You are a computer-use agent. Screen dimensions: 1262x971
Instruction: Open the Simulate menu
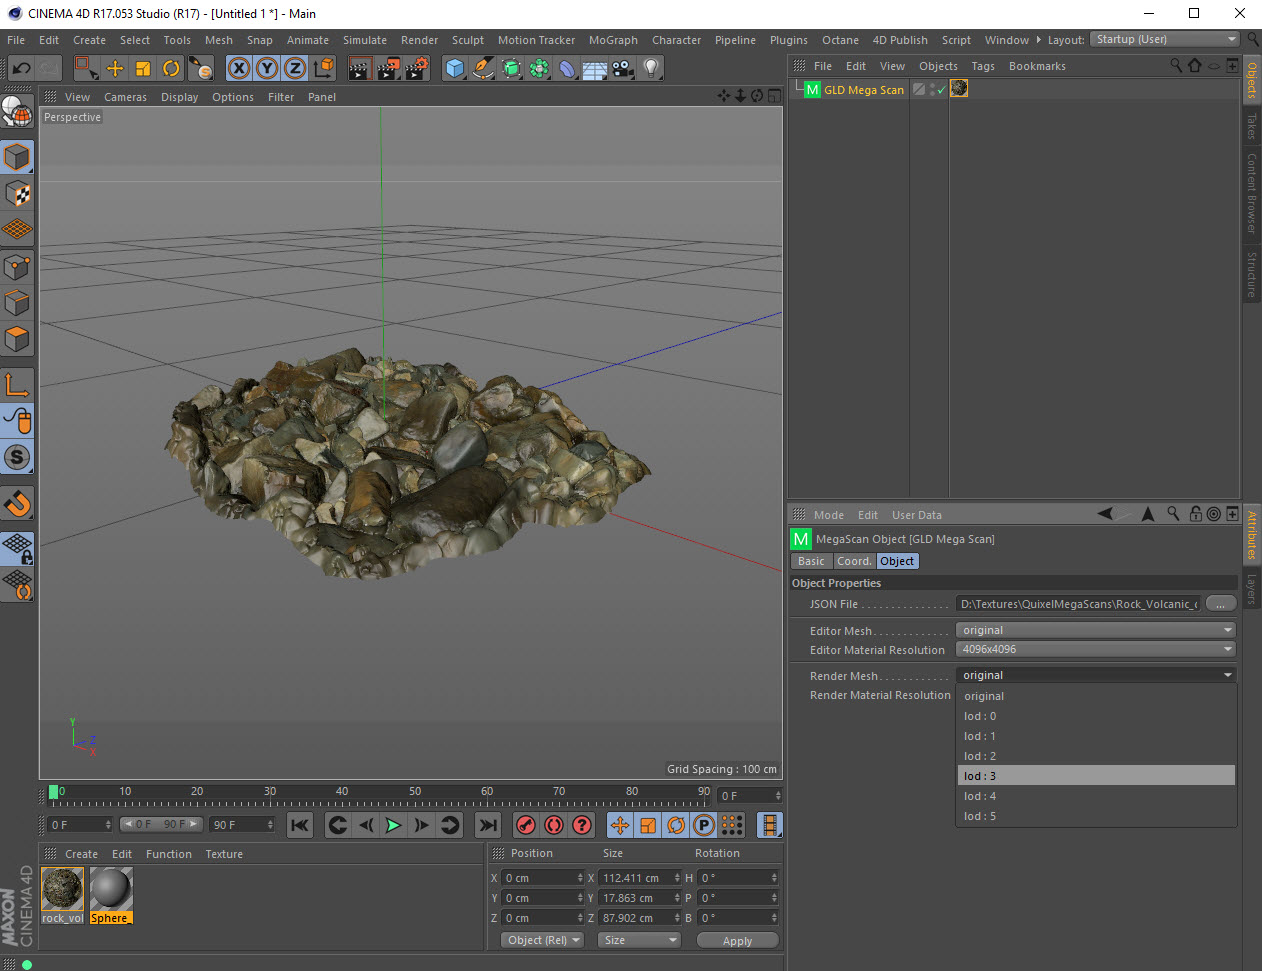[x=365, y=40]
